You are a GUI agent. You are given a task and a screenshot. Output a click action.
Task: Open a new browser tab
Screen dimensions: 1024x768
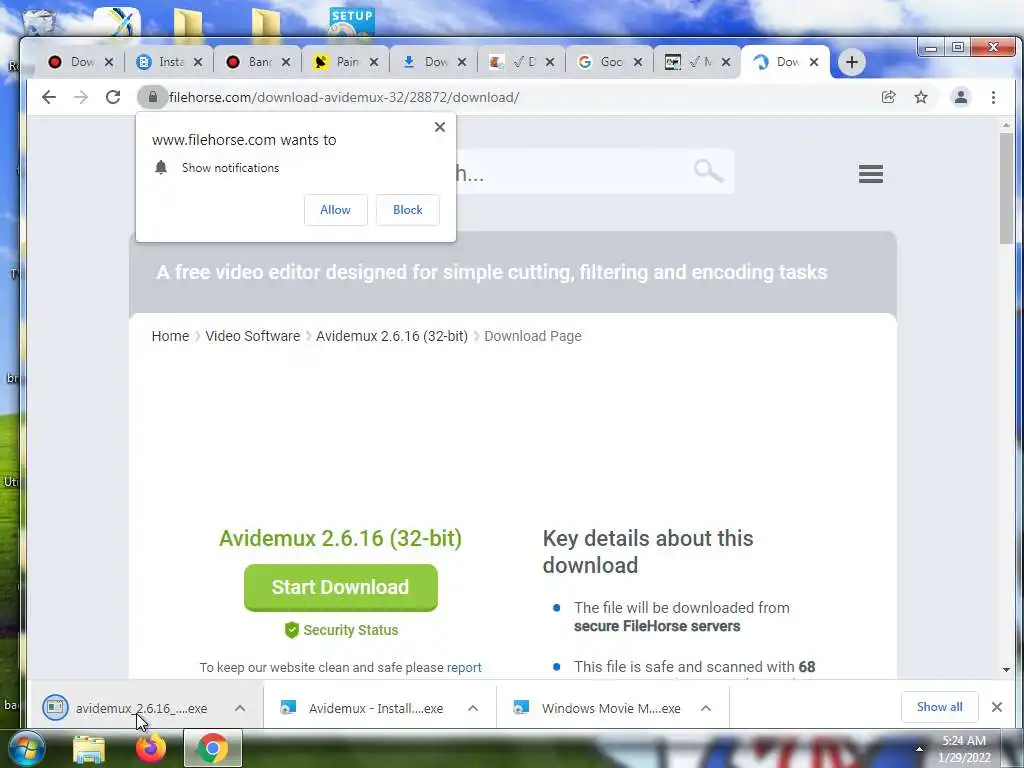pyautogui.click(x=852, y=62)
